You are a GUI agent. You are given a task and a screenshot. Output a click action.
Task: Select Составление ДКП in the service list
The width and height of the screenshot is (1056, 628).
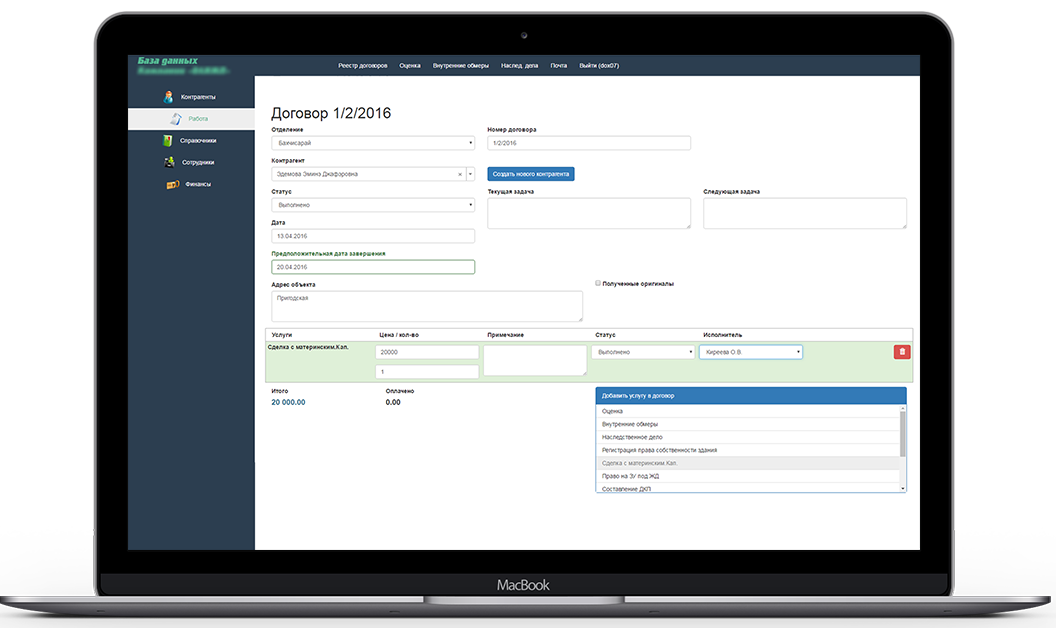[748, 488]
